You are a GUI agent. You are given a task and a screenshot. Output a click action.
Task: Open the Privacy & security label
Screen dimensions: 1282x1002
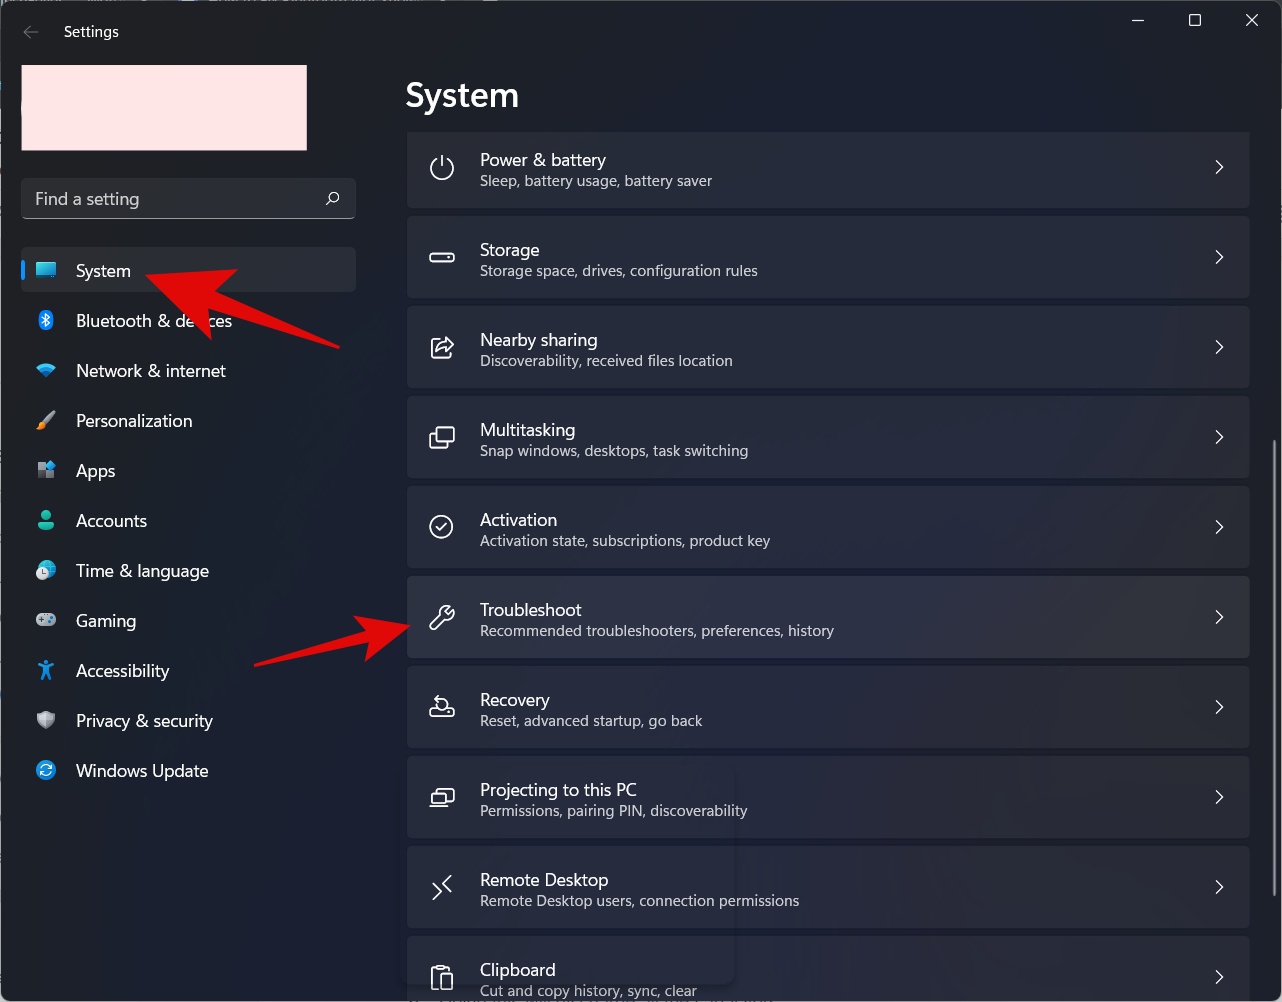(144, 721)
